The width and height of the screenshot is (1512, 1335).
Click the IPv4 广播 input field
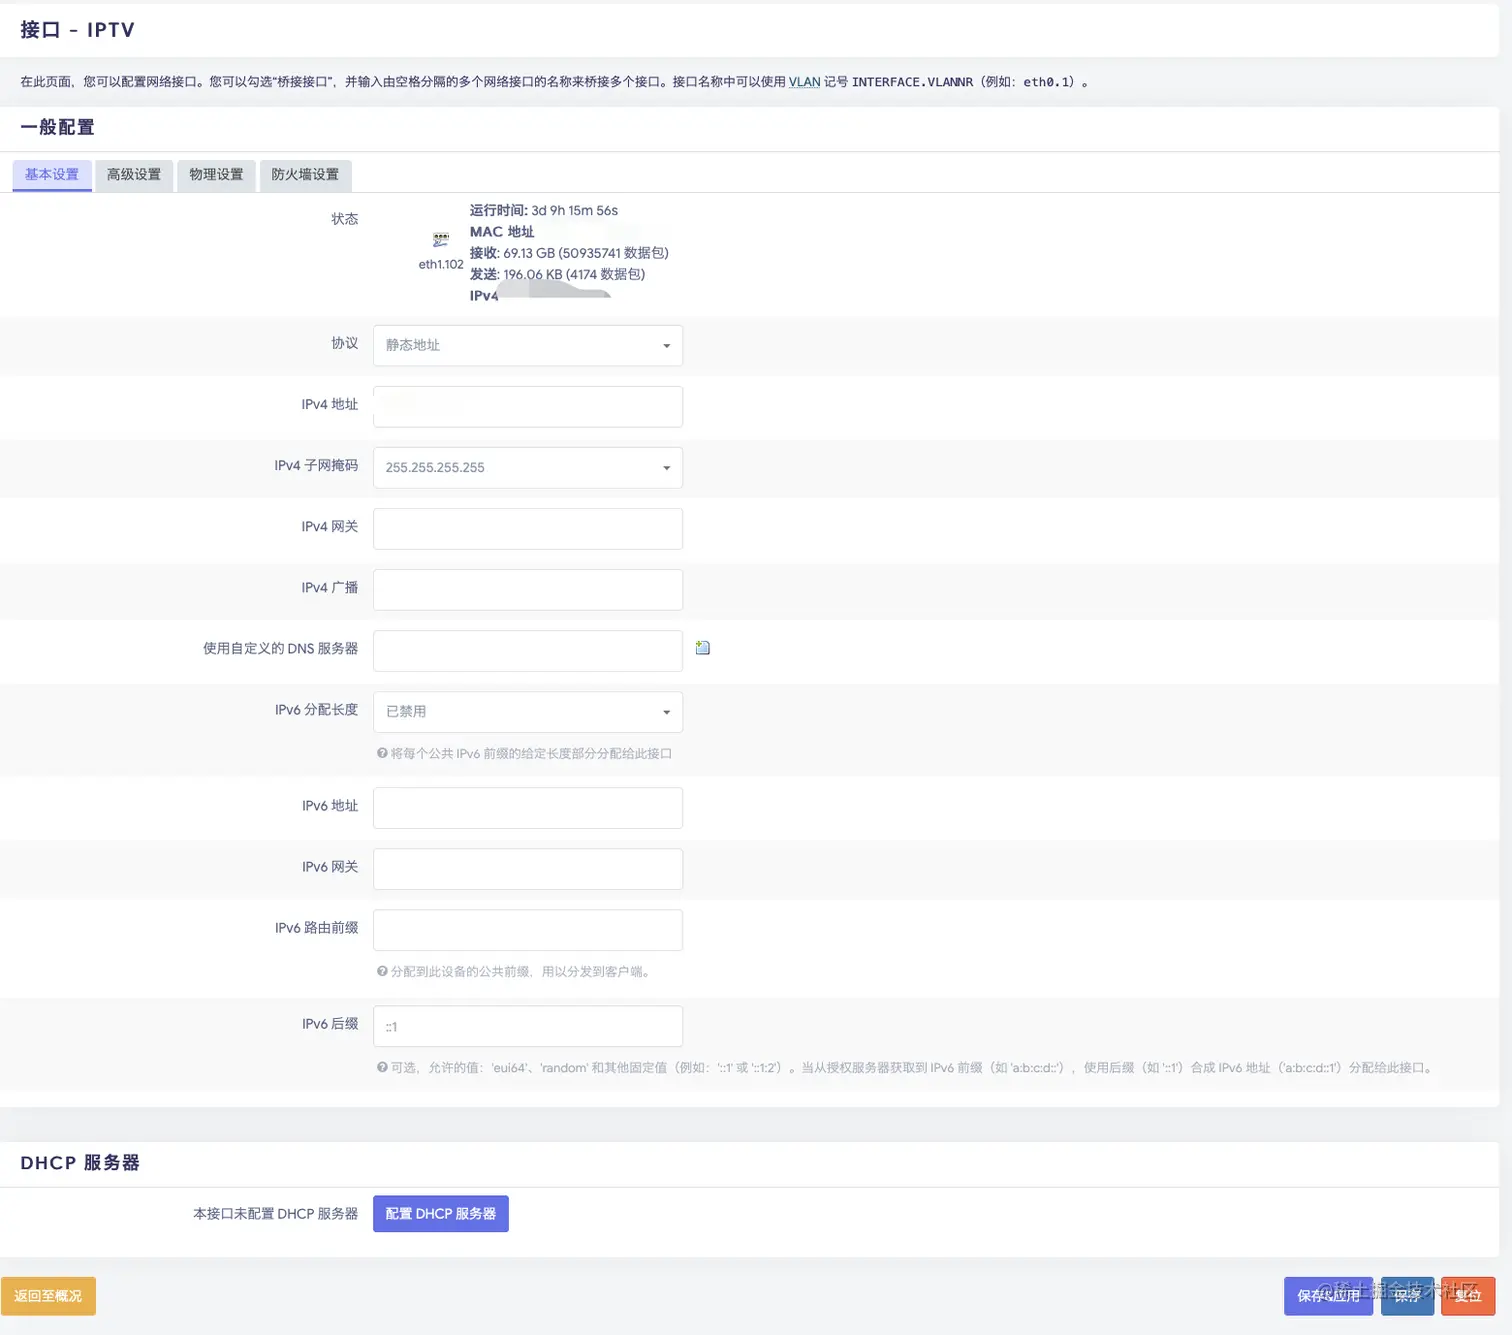(x=528, y=589)
